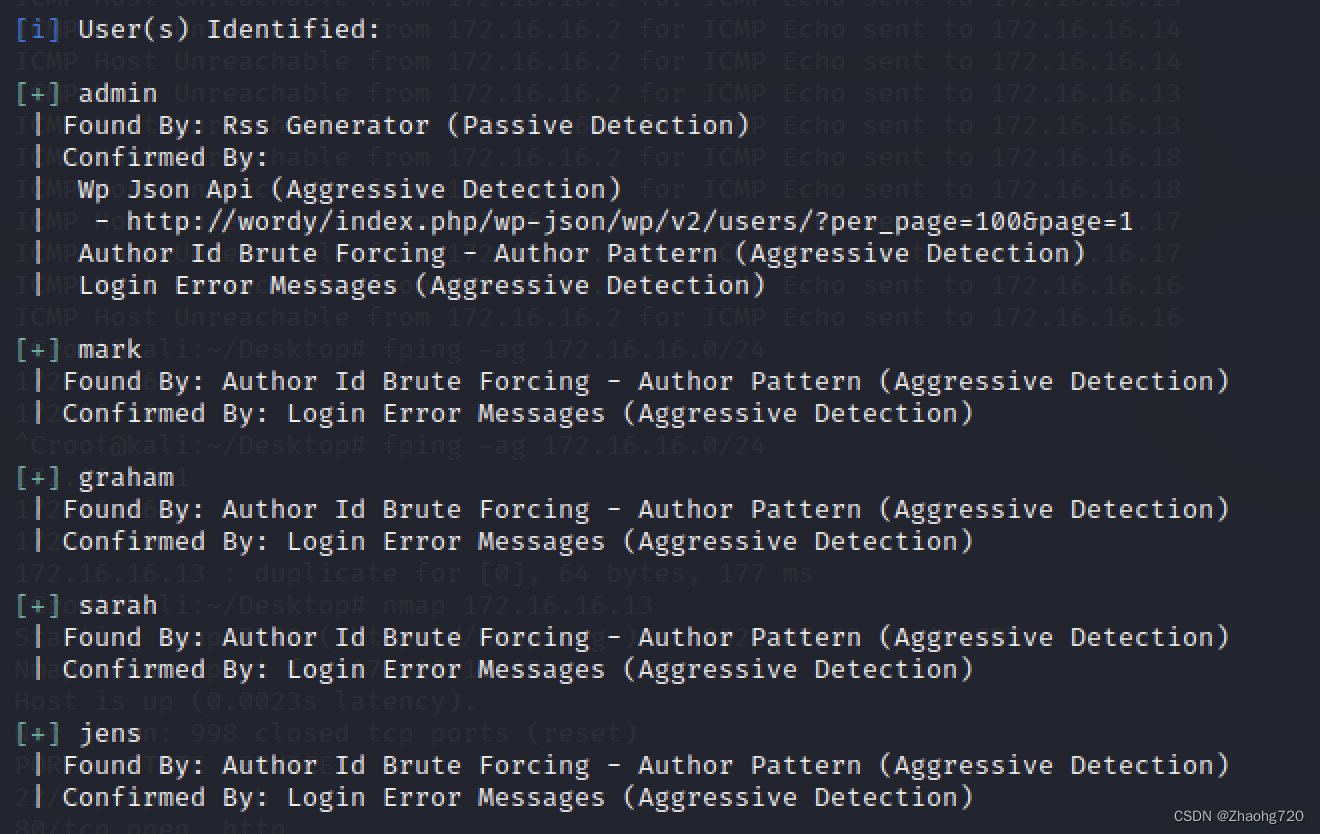Screen dimensions: 1320x834
Task: Click the "Found By" line under mark
Action: pyautogui.click(x=645, y=381)
